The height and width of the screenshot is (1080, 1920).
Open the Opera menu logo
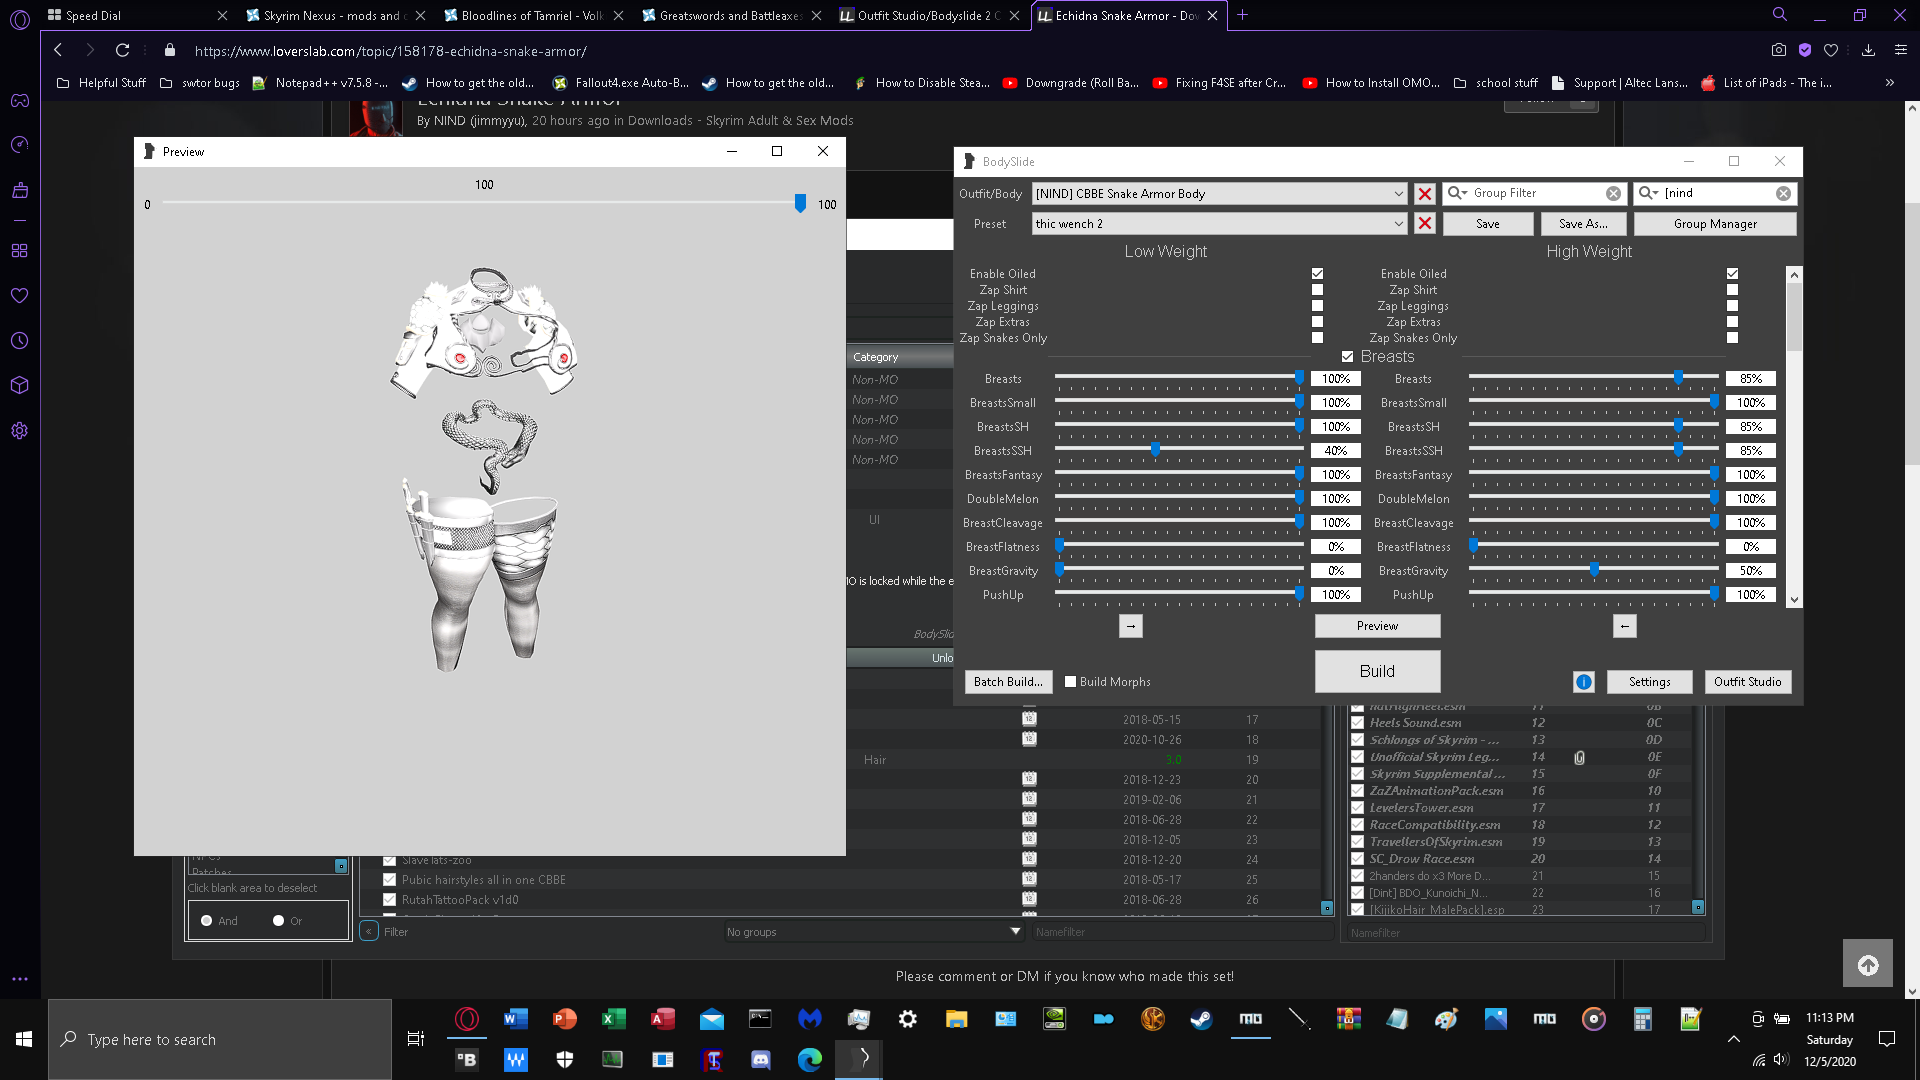[x=20, y=19]
